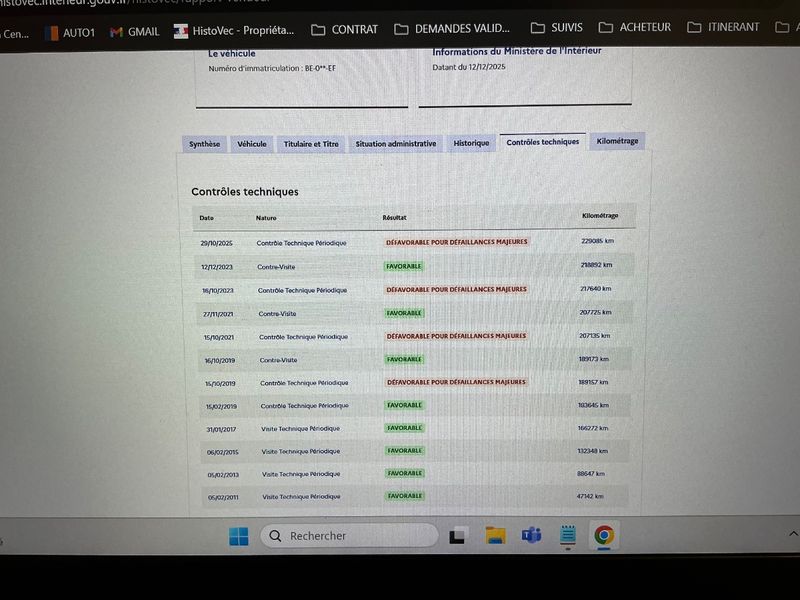Select DÉFAVORABLE result for 16/10/2023
This screenshot has width=800, height=600.
tap(457, 289)
